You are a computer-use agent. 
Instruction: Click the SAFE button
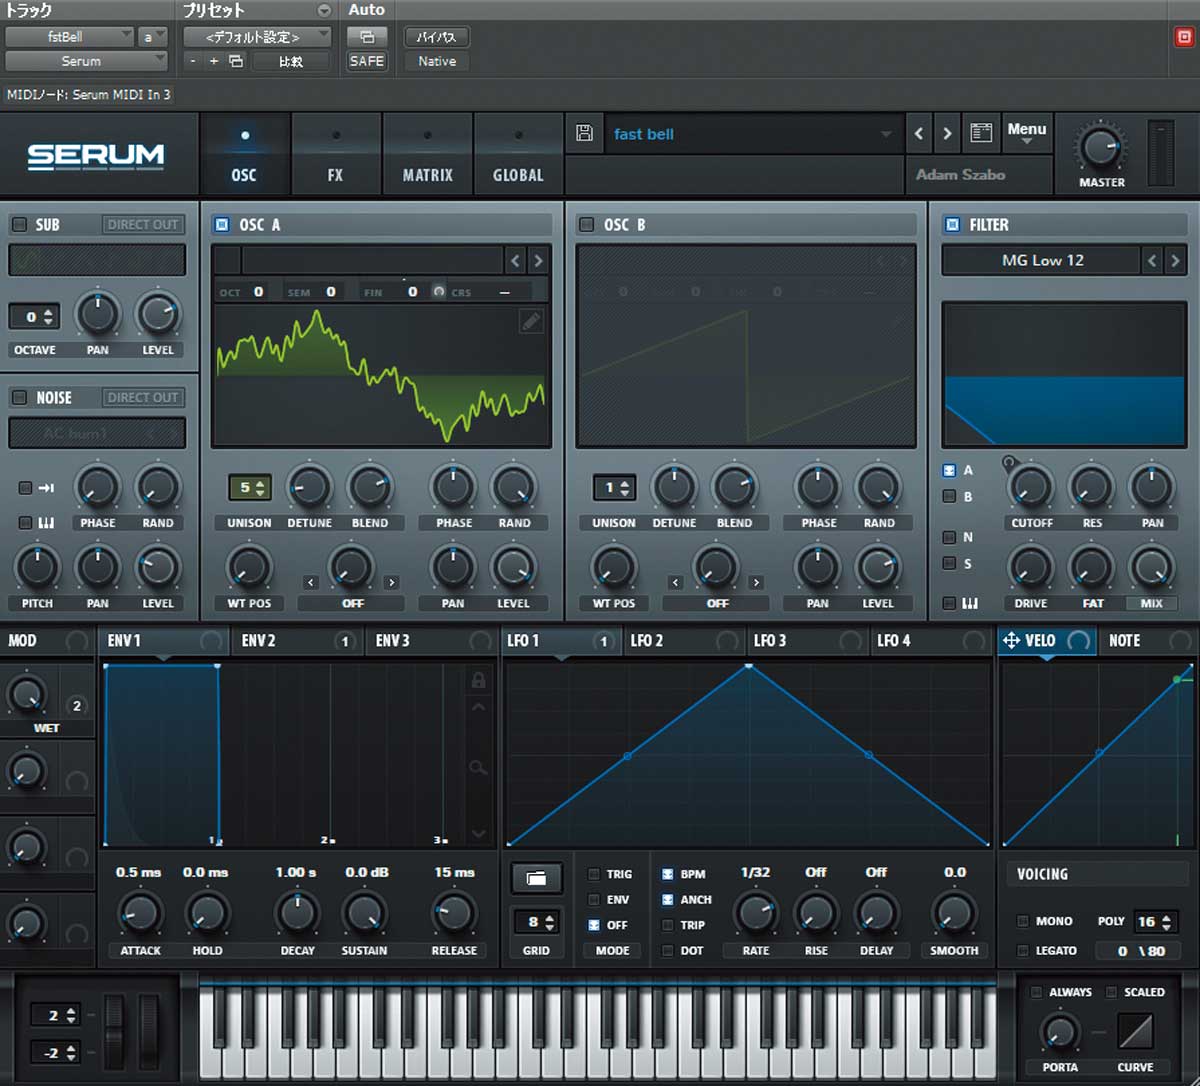[367, 61]
